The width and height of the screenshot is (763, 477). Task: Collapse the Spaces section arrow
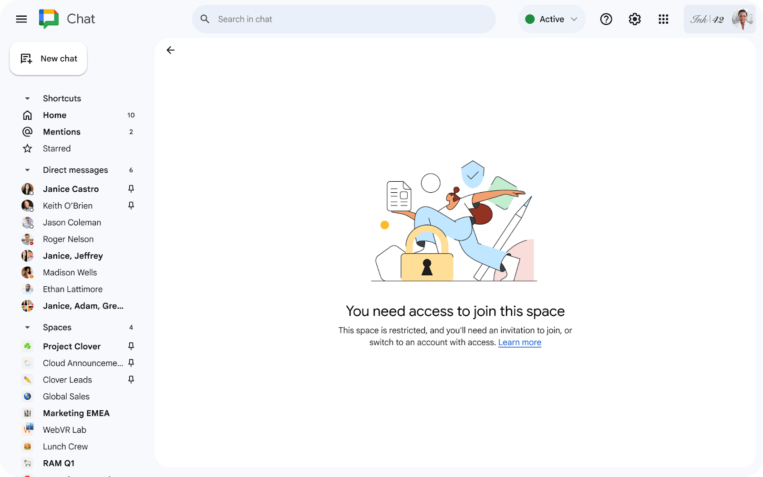pyautogui.click(x=27, y=327)
